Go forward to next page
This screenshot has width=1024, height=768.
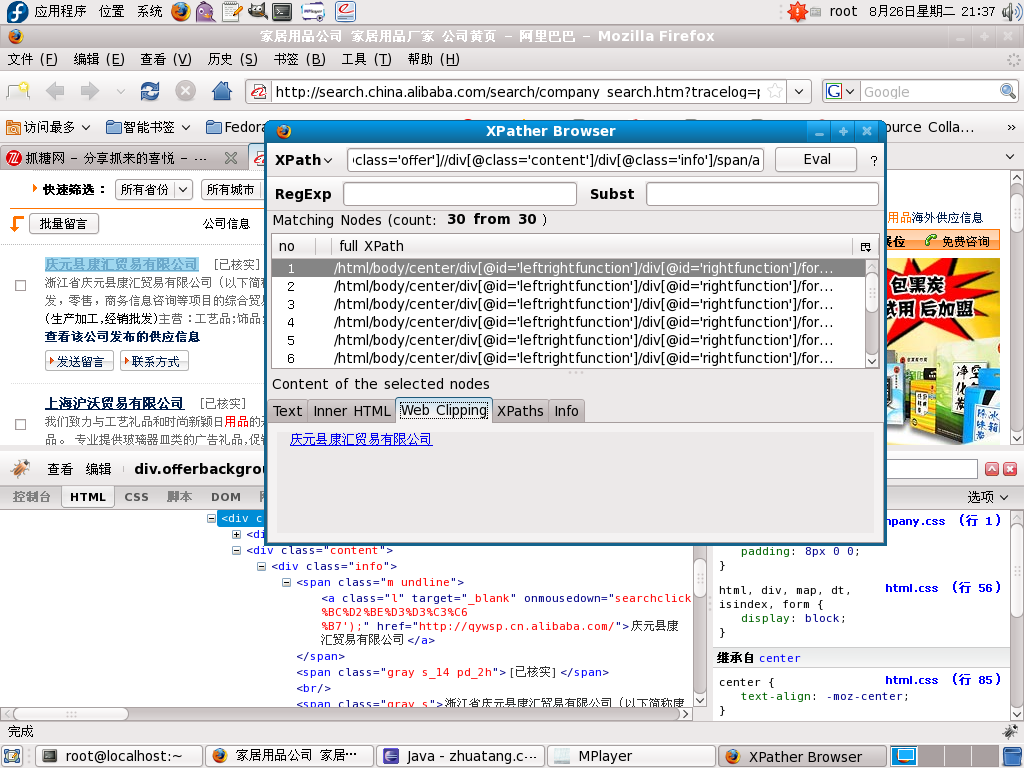pos(90,91)
